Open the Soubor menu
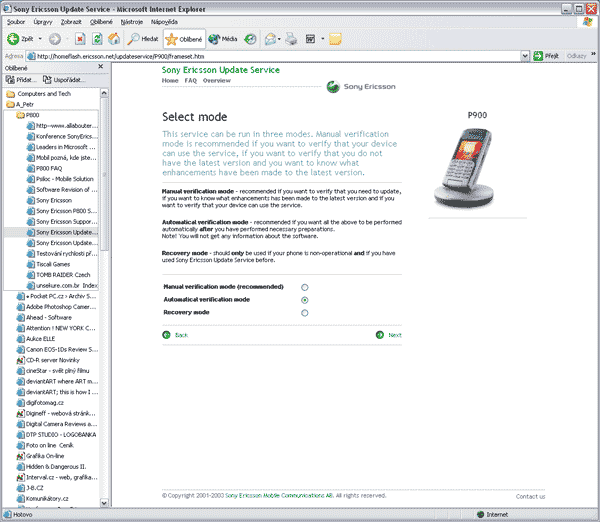600x522 pixels. [16, 22]
